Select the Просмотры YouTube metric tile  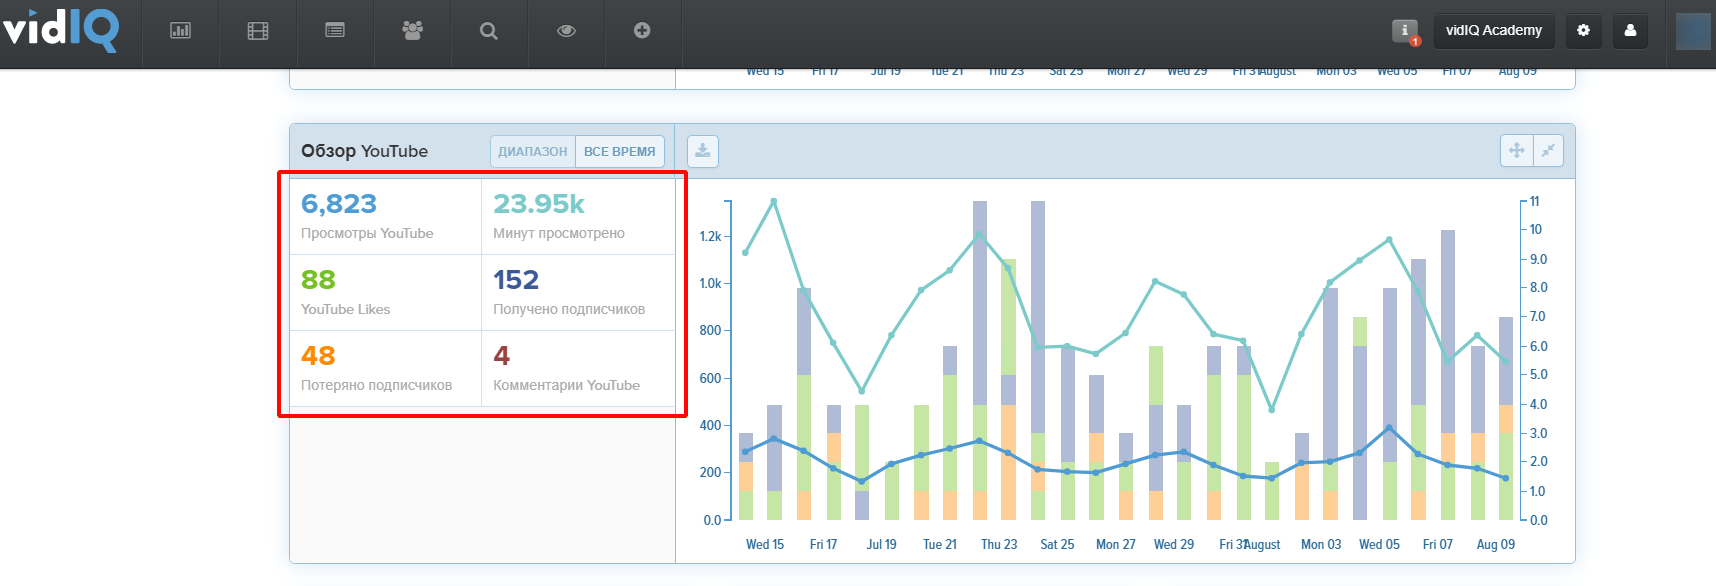tap(386, 217)
